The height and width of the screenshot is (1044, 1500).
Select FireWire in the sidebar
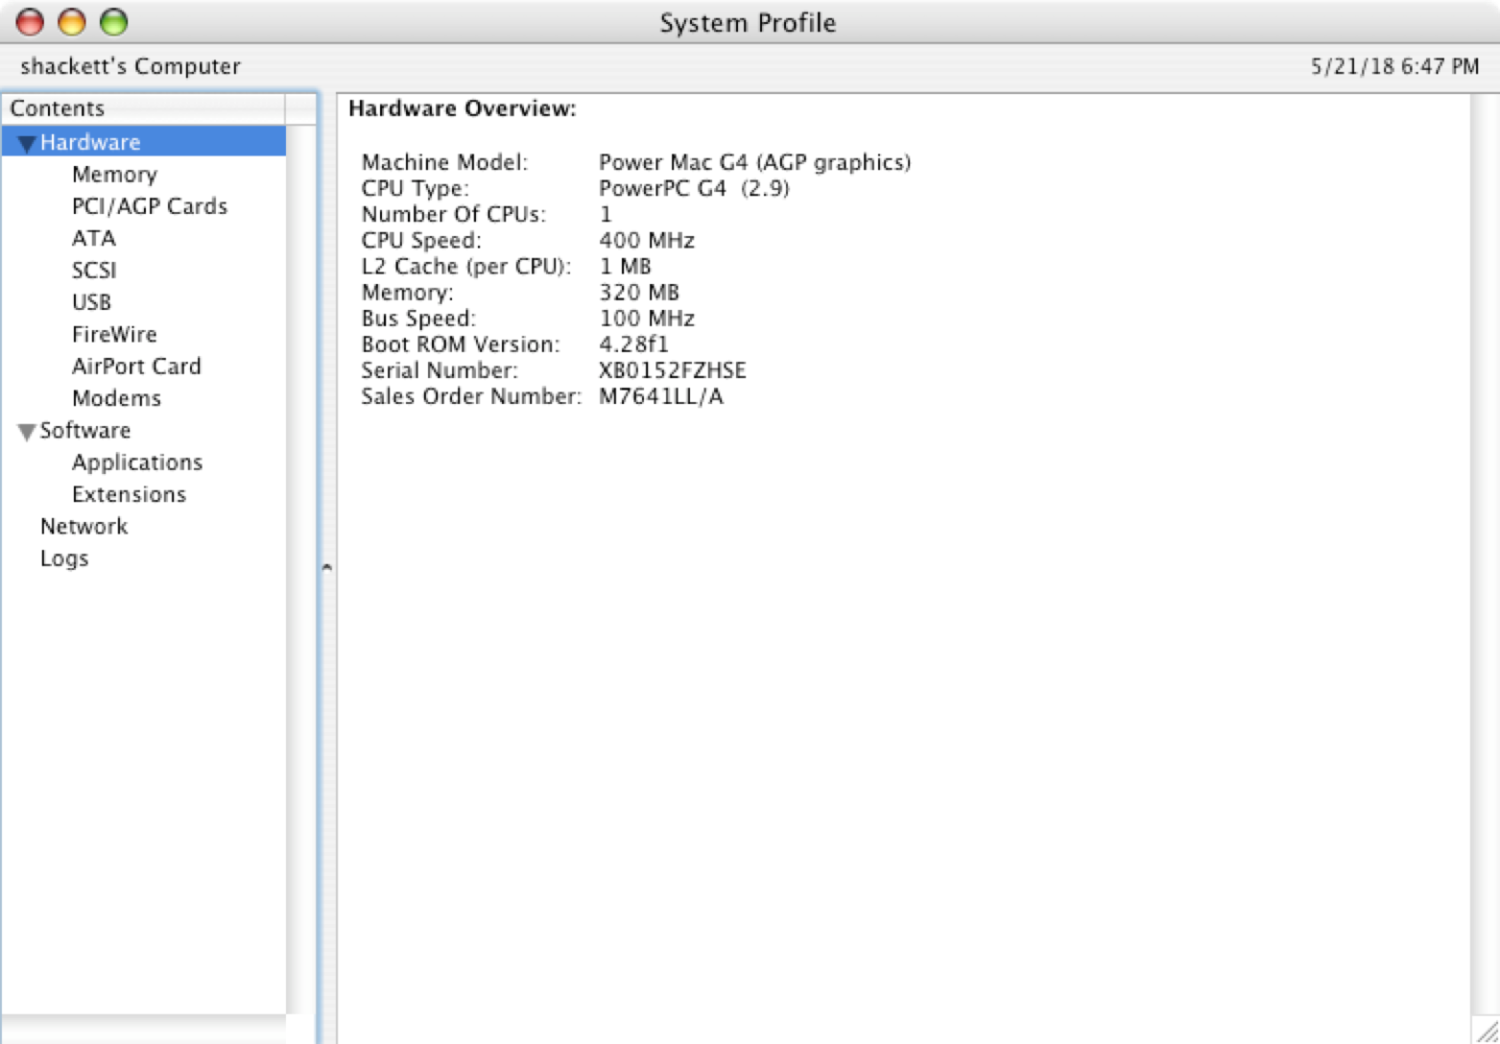coord(114,334)
